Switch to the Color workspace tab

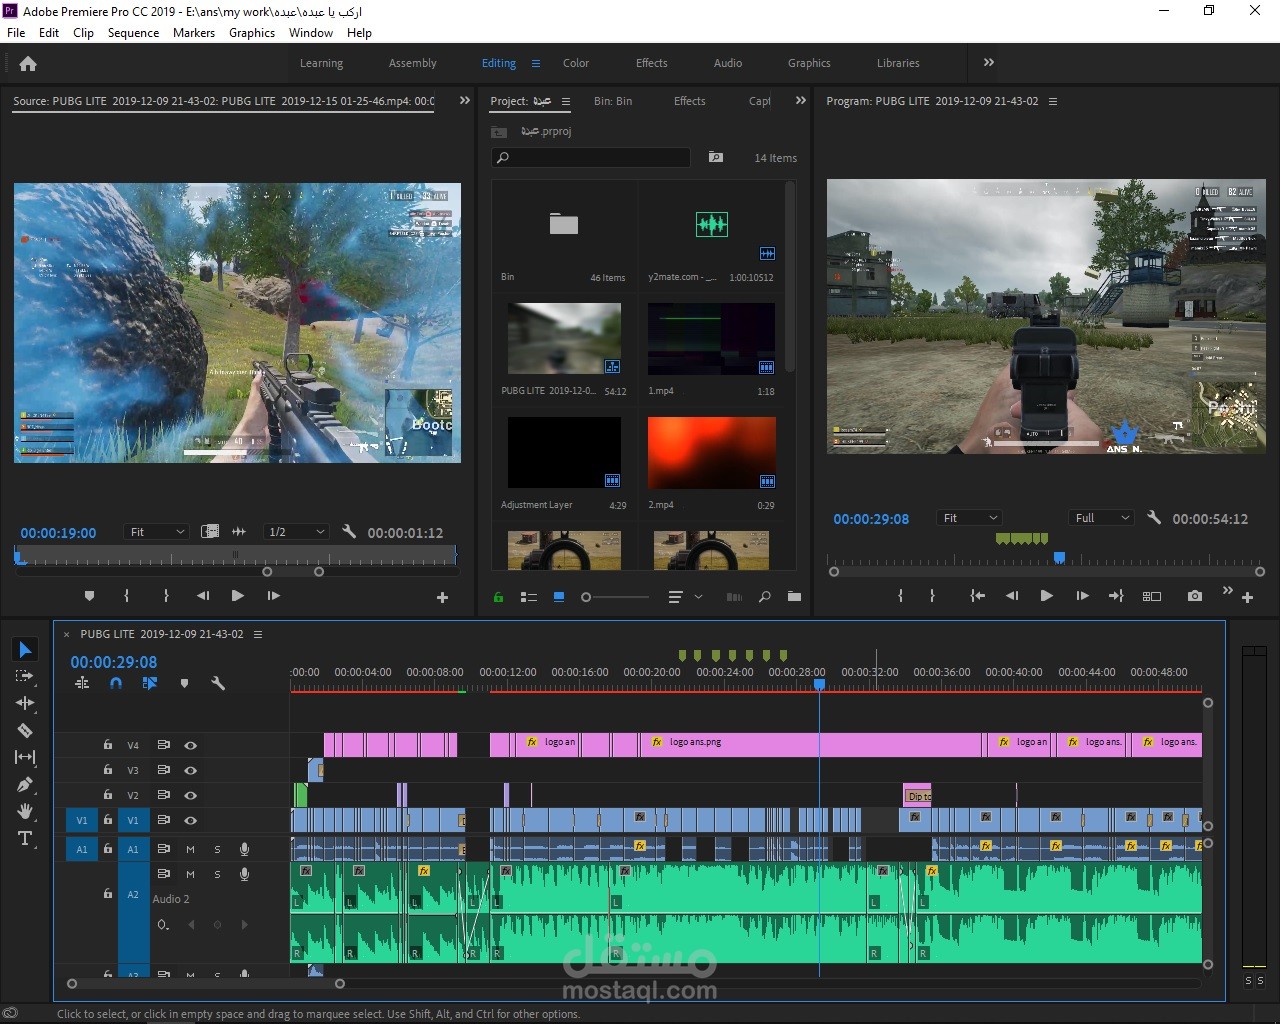click(576, 63)
